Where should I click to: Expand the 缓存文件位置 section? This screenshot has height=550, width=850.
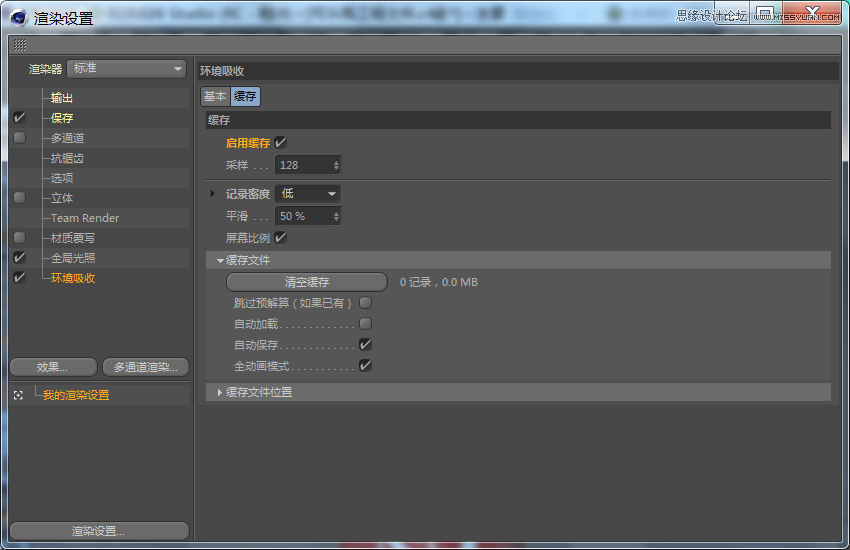[x=220, y=392]
